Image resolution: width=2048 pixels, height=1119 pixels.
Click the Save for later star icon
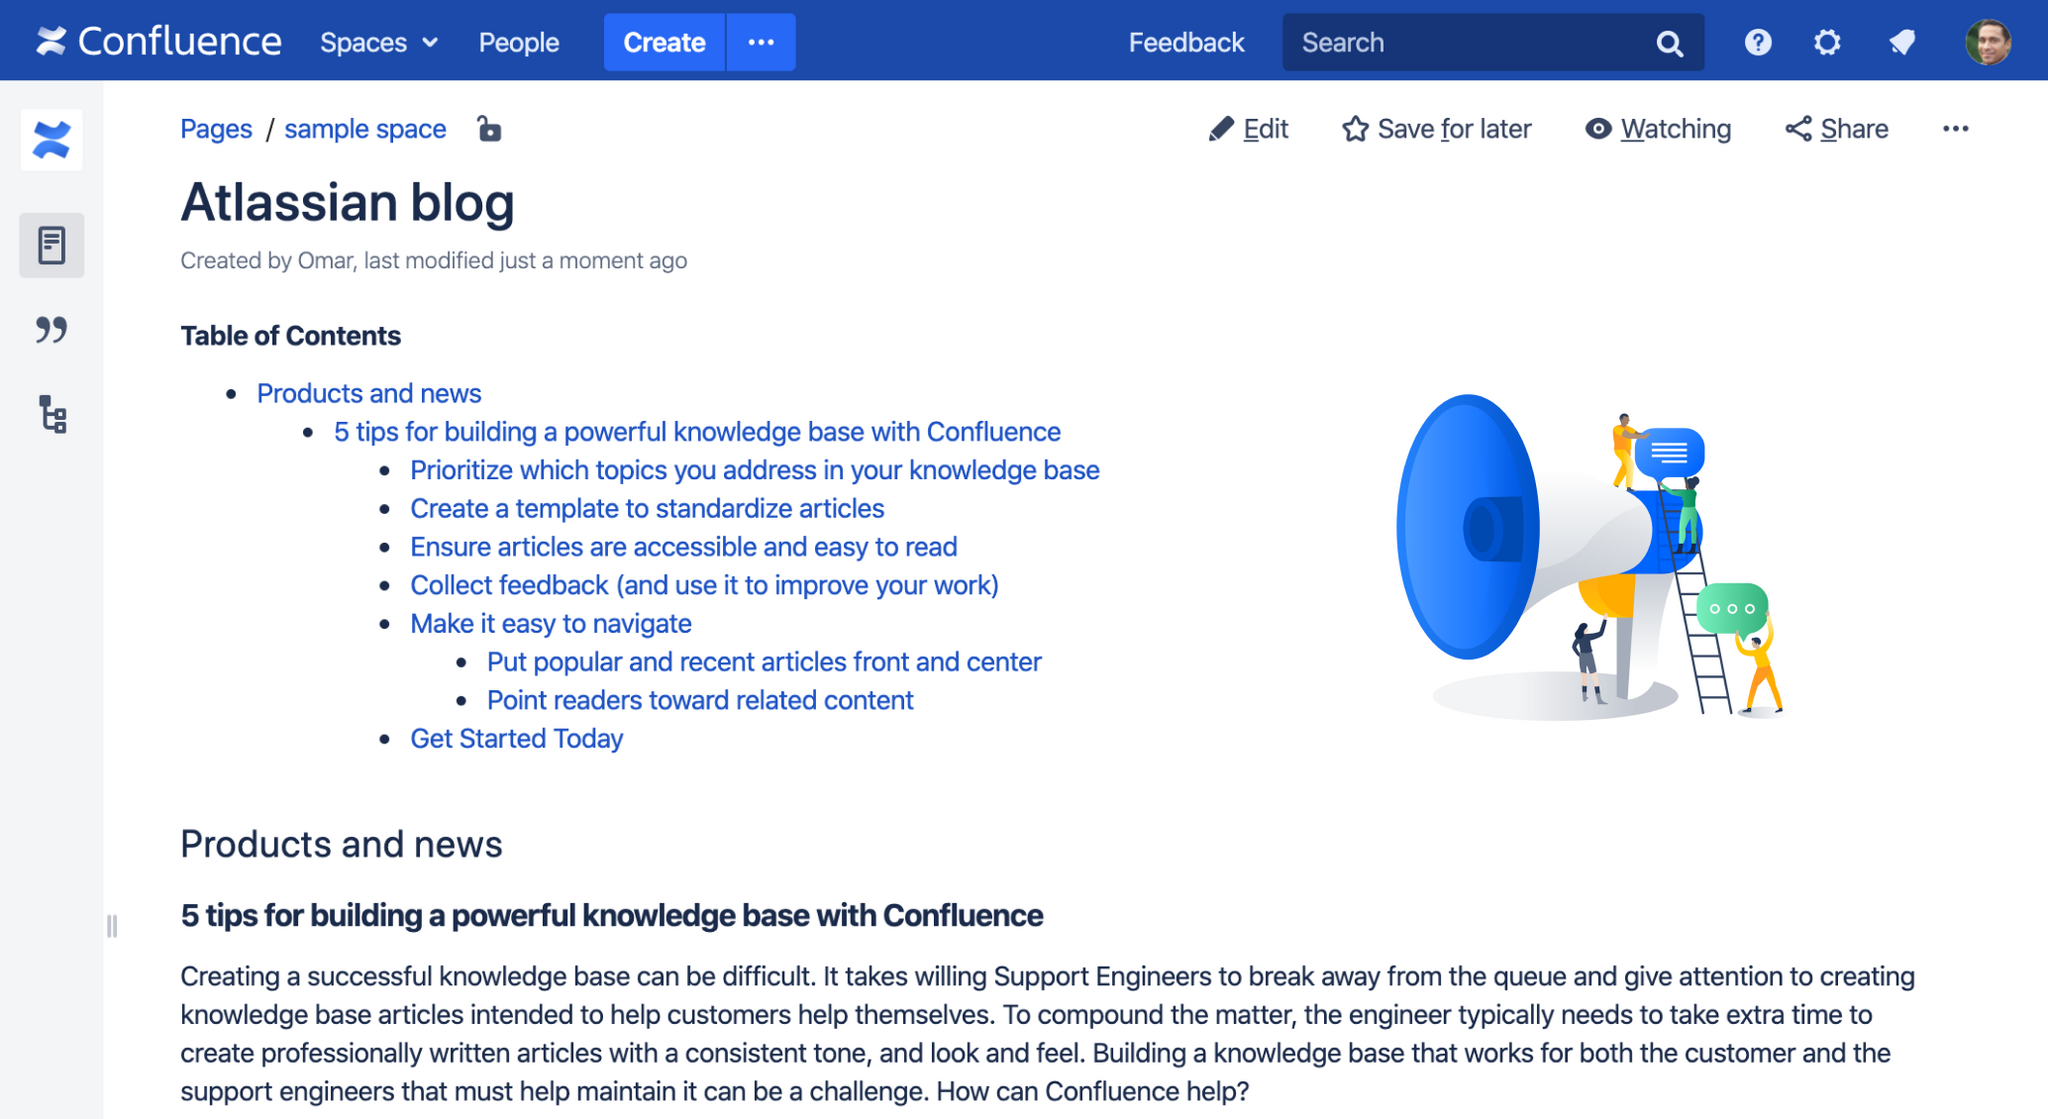click(1352, 128)
